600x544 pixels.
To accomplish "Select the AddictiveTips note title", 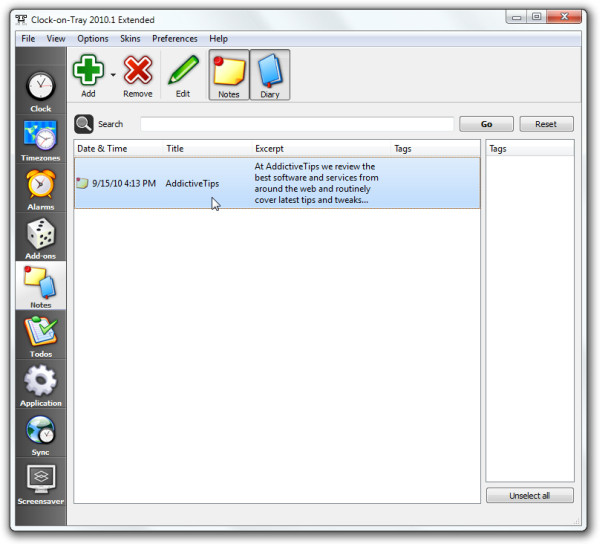I will pos(192,184).
